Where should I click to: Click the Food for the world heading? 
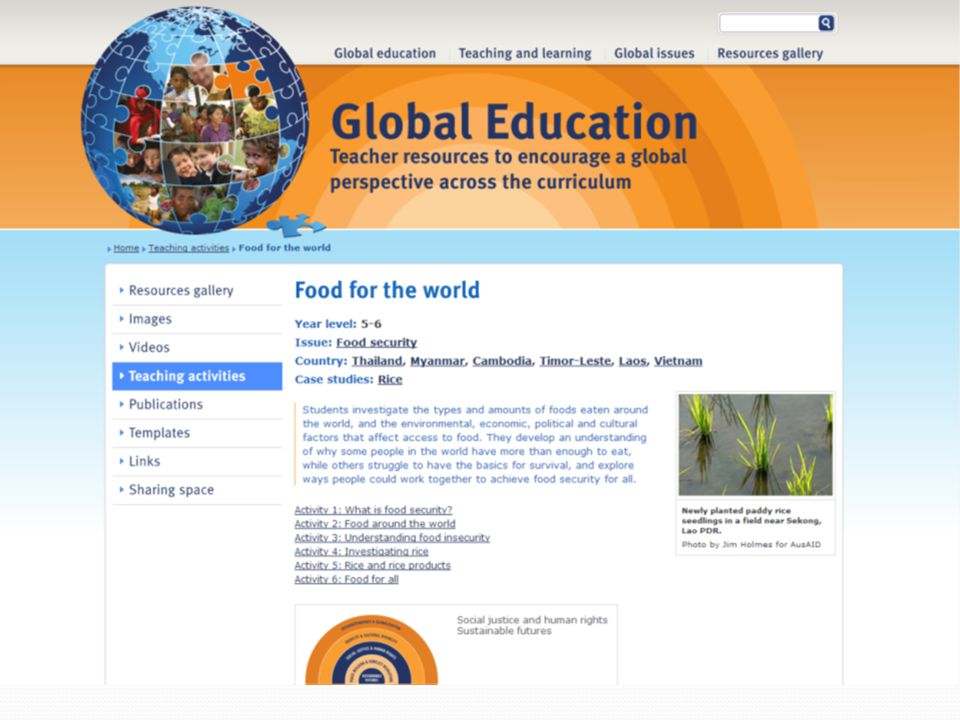[387, 290]
